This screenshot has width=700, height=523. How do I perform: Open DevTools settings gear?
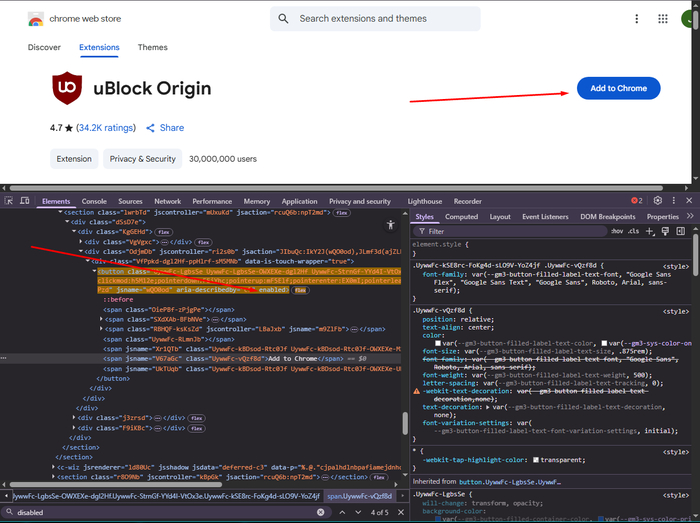tap(657, 201)
